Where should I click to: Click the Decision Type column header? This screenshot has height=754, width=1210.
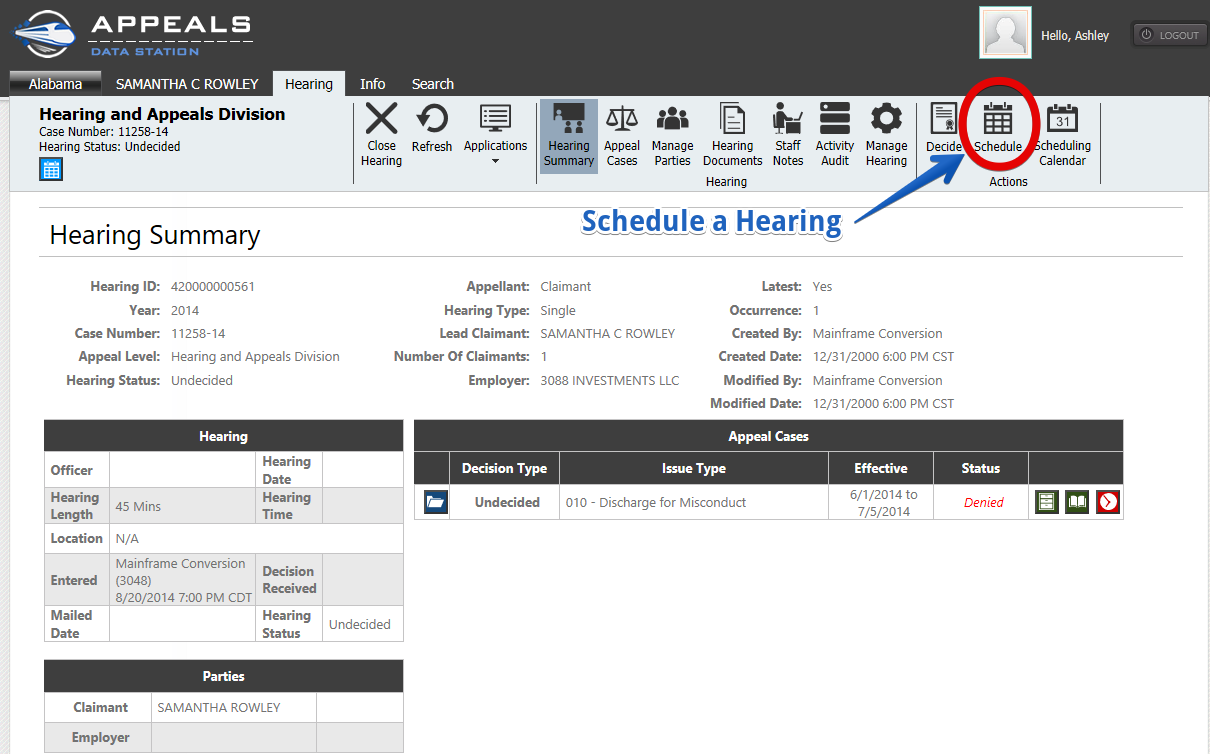click(x=504, y=468)
